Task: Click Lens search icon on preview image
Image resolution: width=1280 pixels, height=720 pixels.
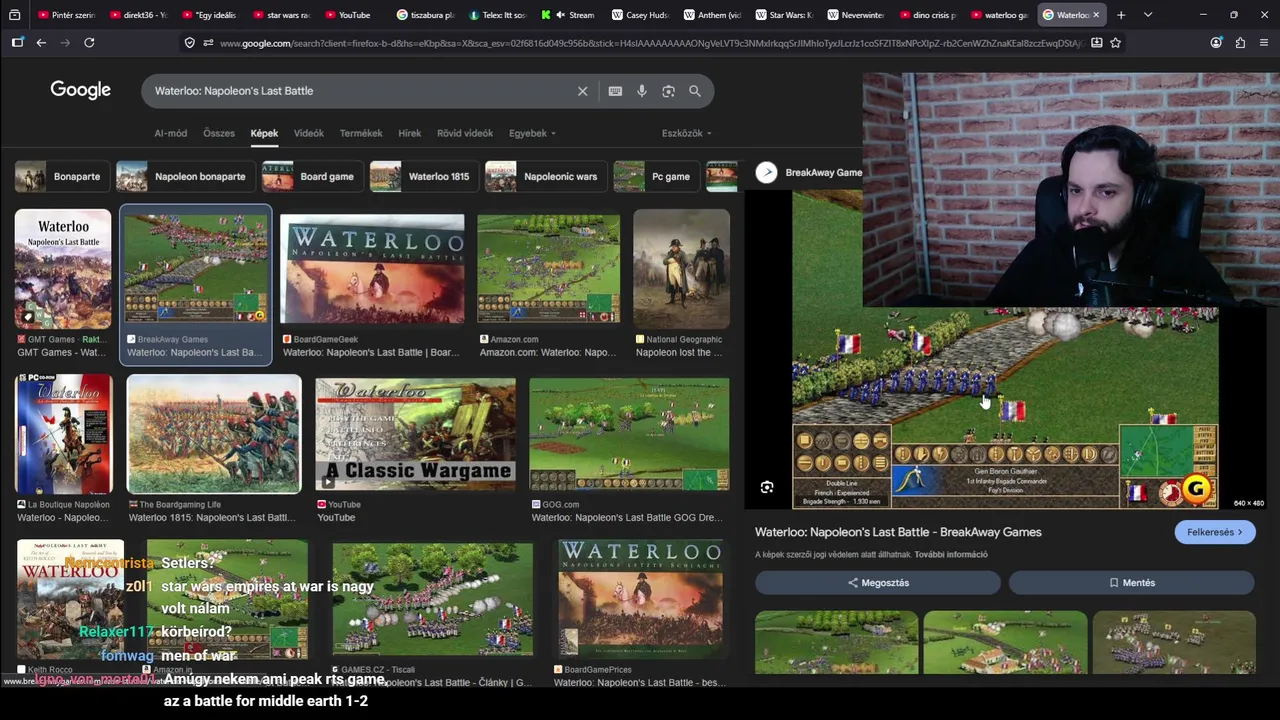Action: point(767,487)
